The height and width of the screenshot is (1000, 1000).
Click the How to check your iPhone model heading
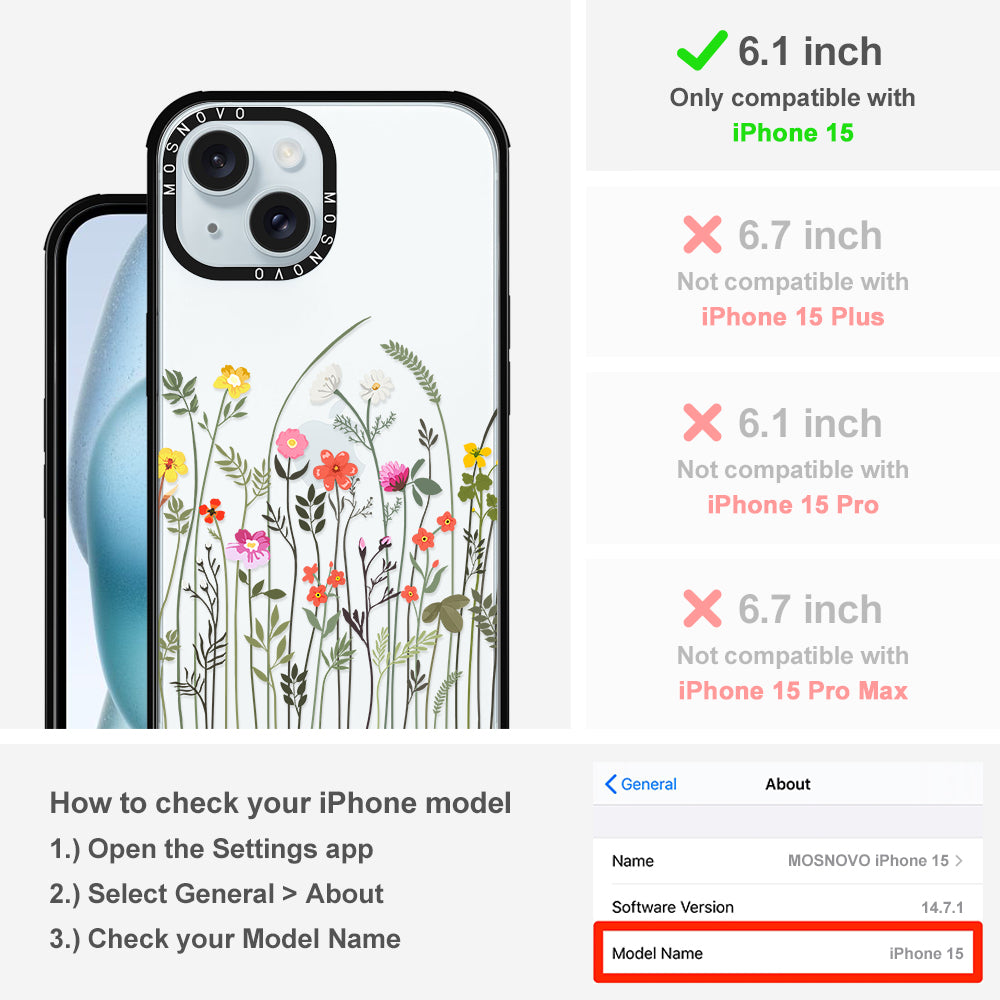tap(281, 803)
